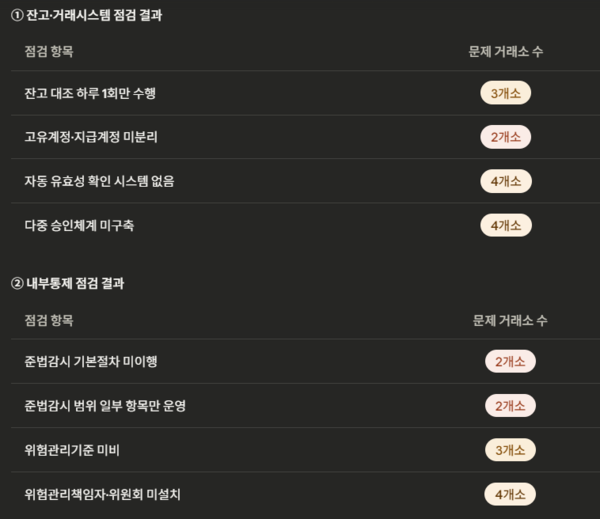600x519 pixels.
Task: Select the 잔고 대조 하루 1회만 수행 row label
Action: pyautogui.click(x=90, y=94)
